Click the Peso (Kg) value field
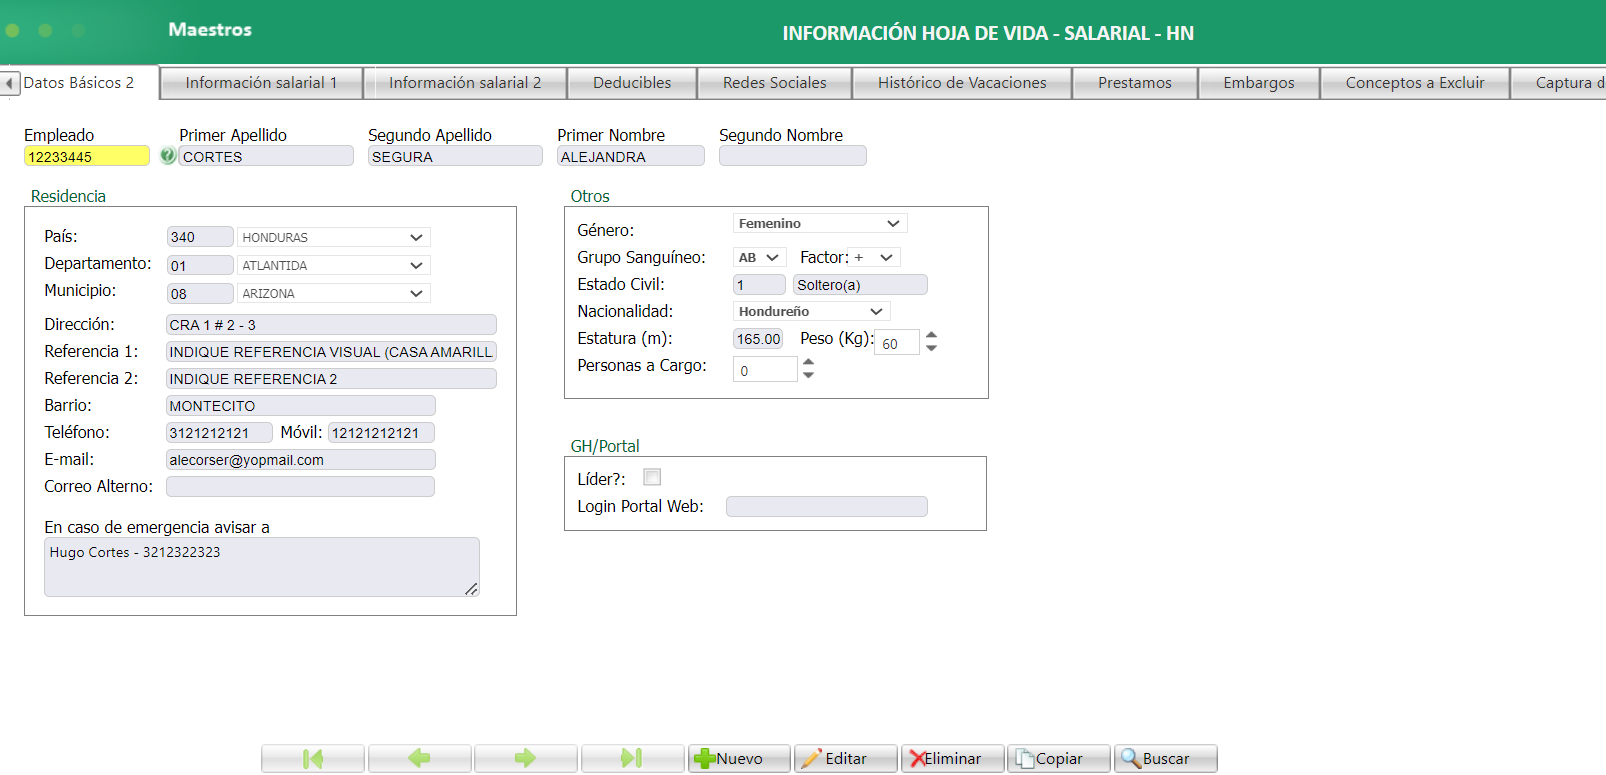1606x775 pixels. coord(897,342)
